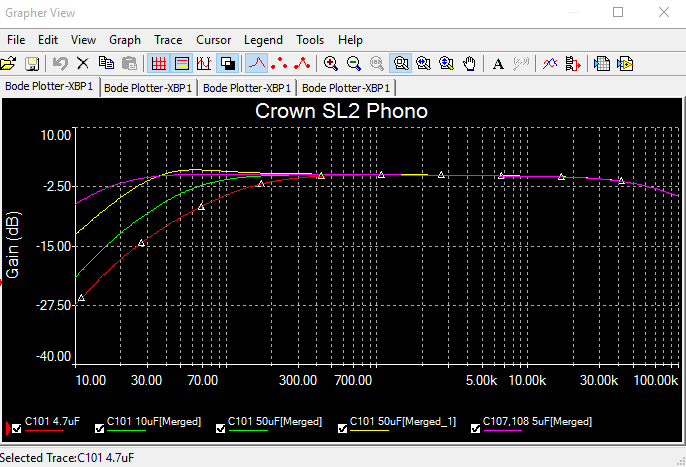Open the Cursor menu

[x=213, y=40]
